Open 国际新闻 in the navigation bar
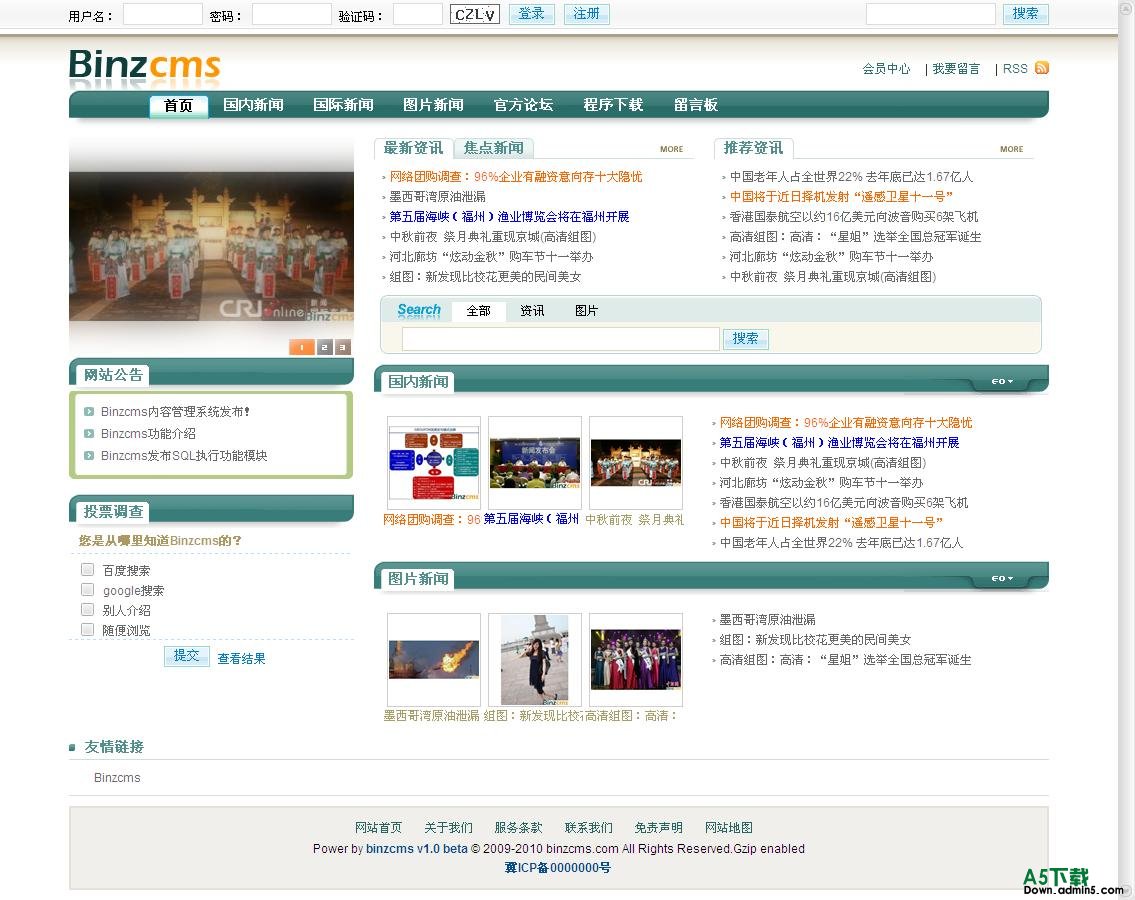 coord(343,105)
